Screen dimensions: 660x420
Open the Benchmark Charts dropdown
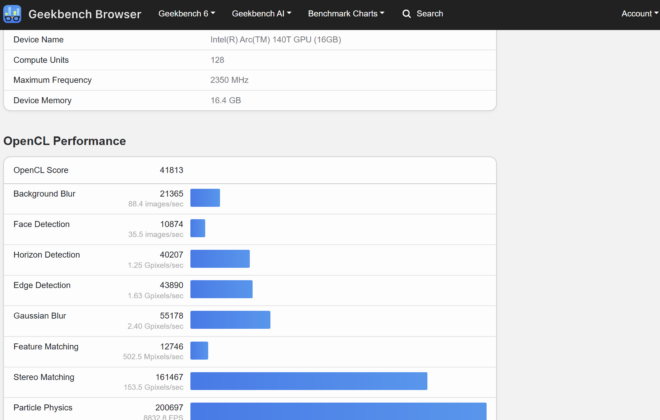click(x=346, y=13)
